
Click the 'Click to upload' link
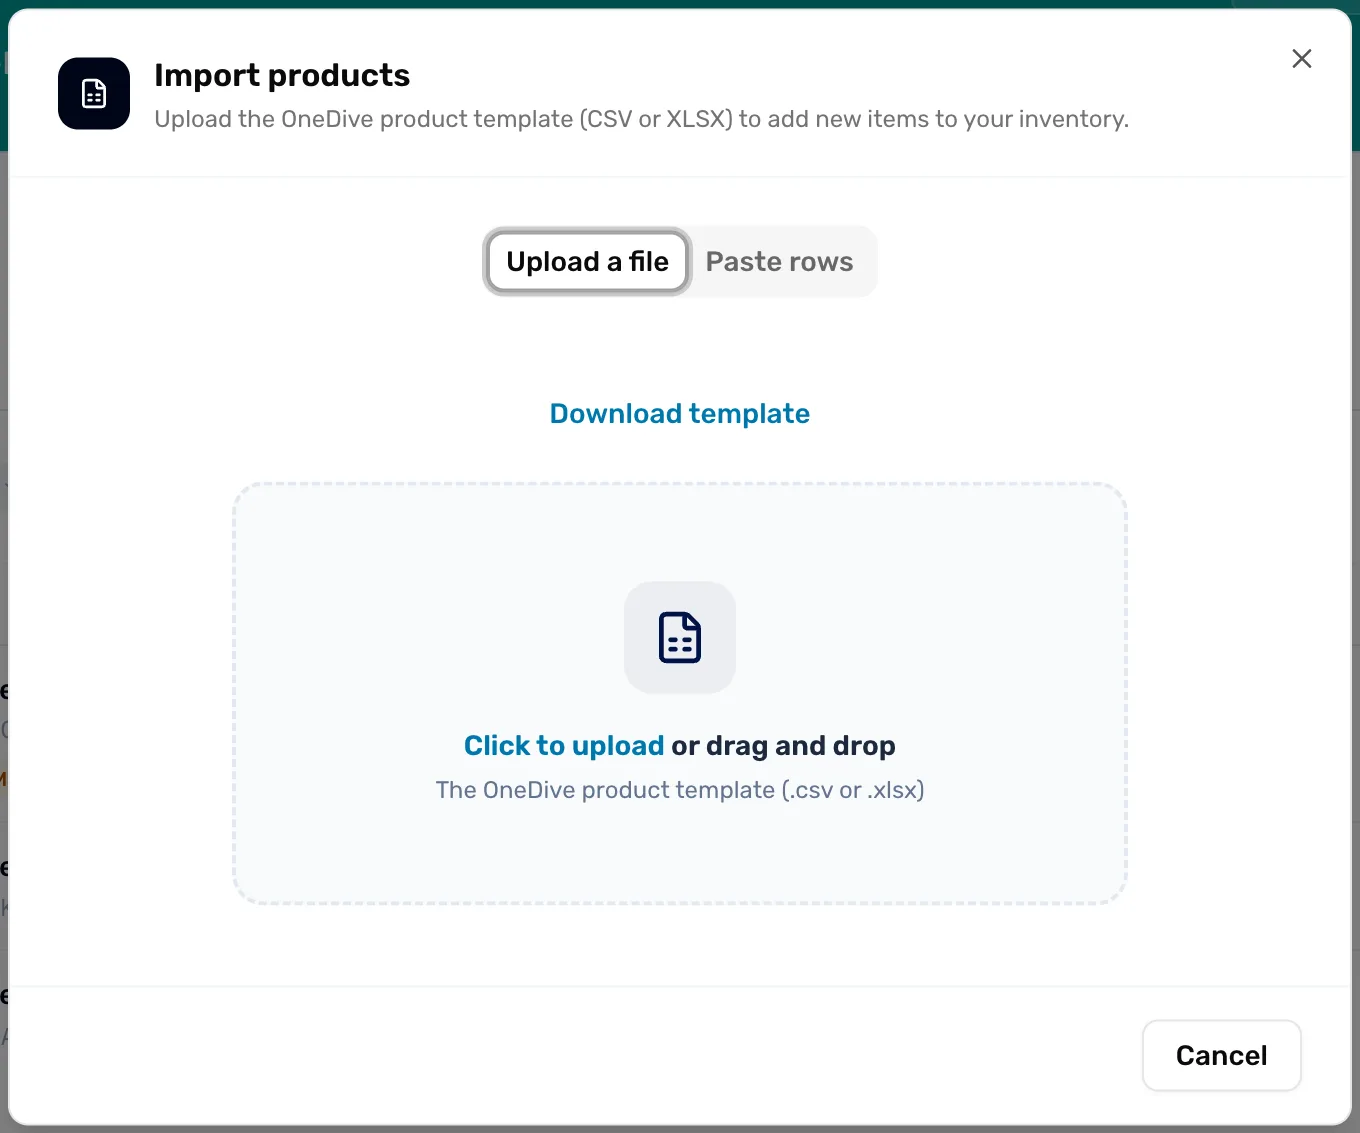pyautogui.click(x=564, y=746)
